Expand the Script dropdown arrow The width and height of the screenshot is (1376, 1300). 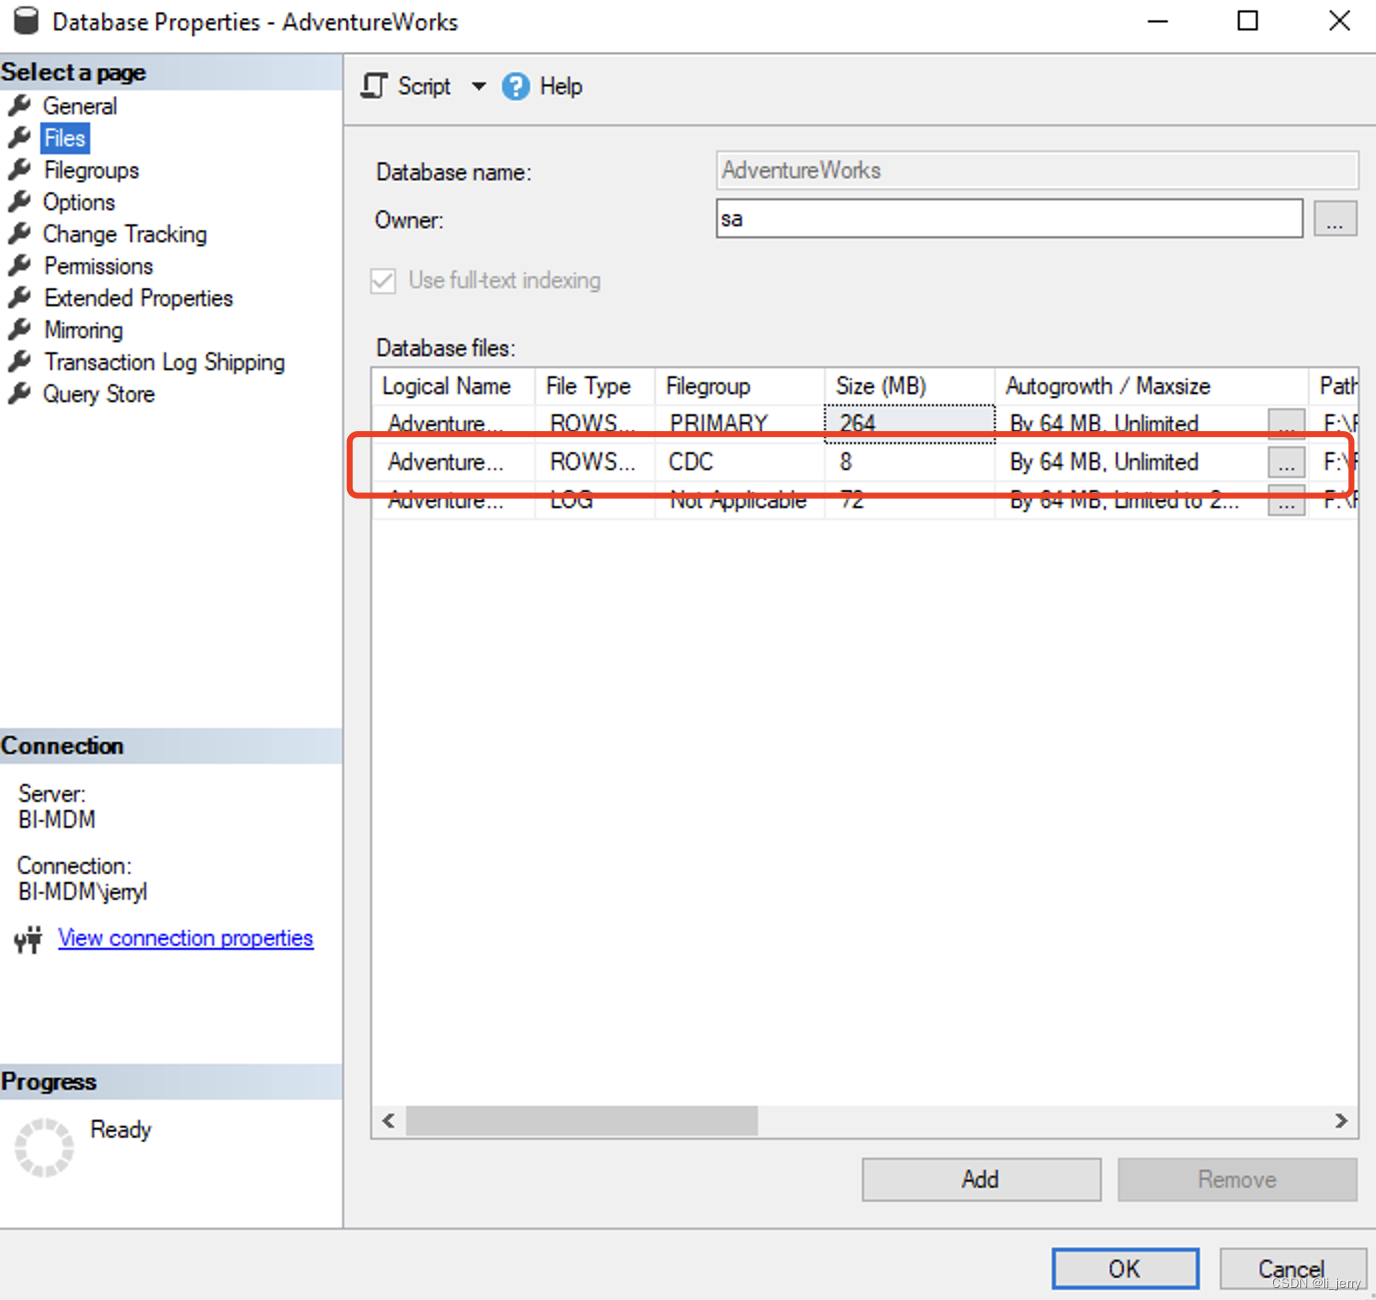[479, 87]
